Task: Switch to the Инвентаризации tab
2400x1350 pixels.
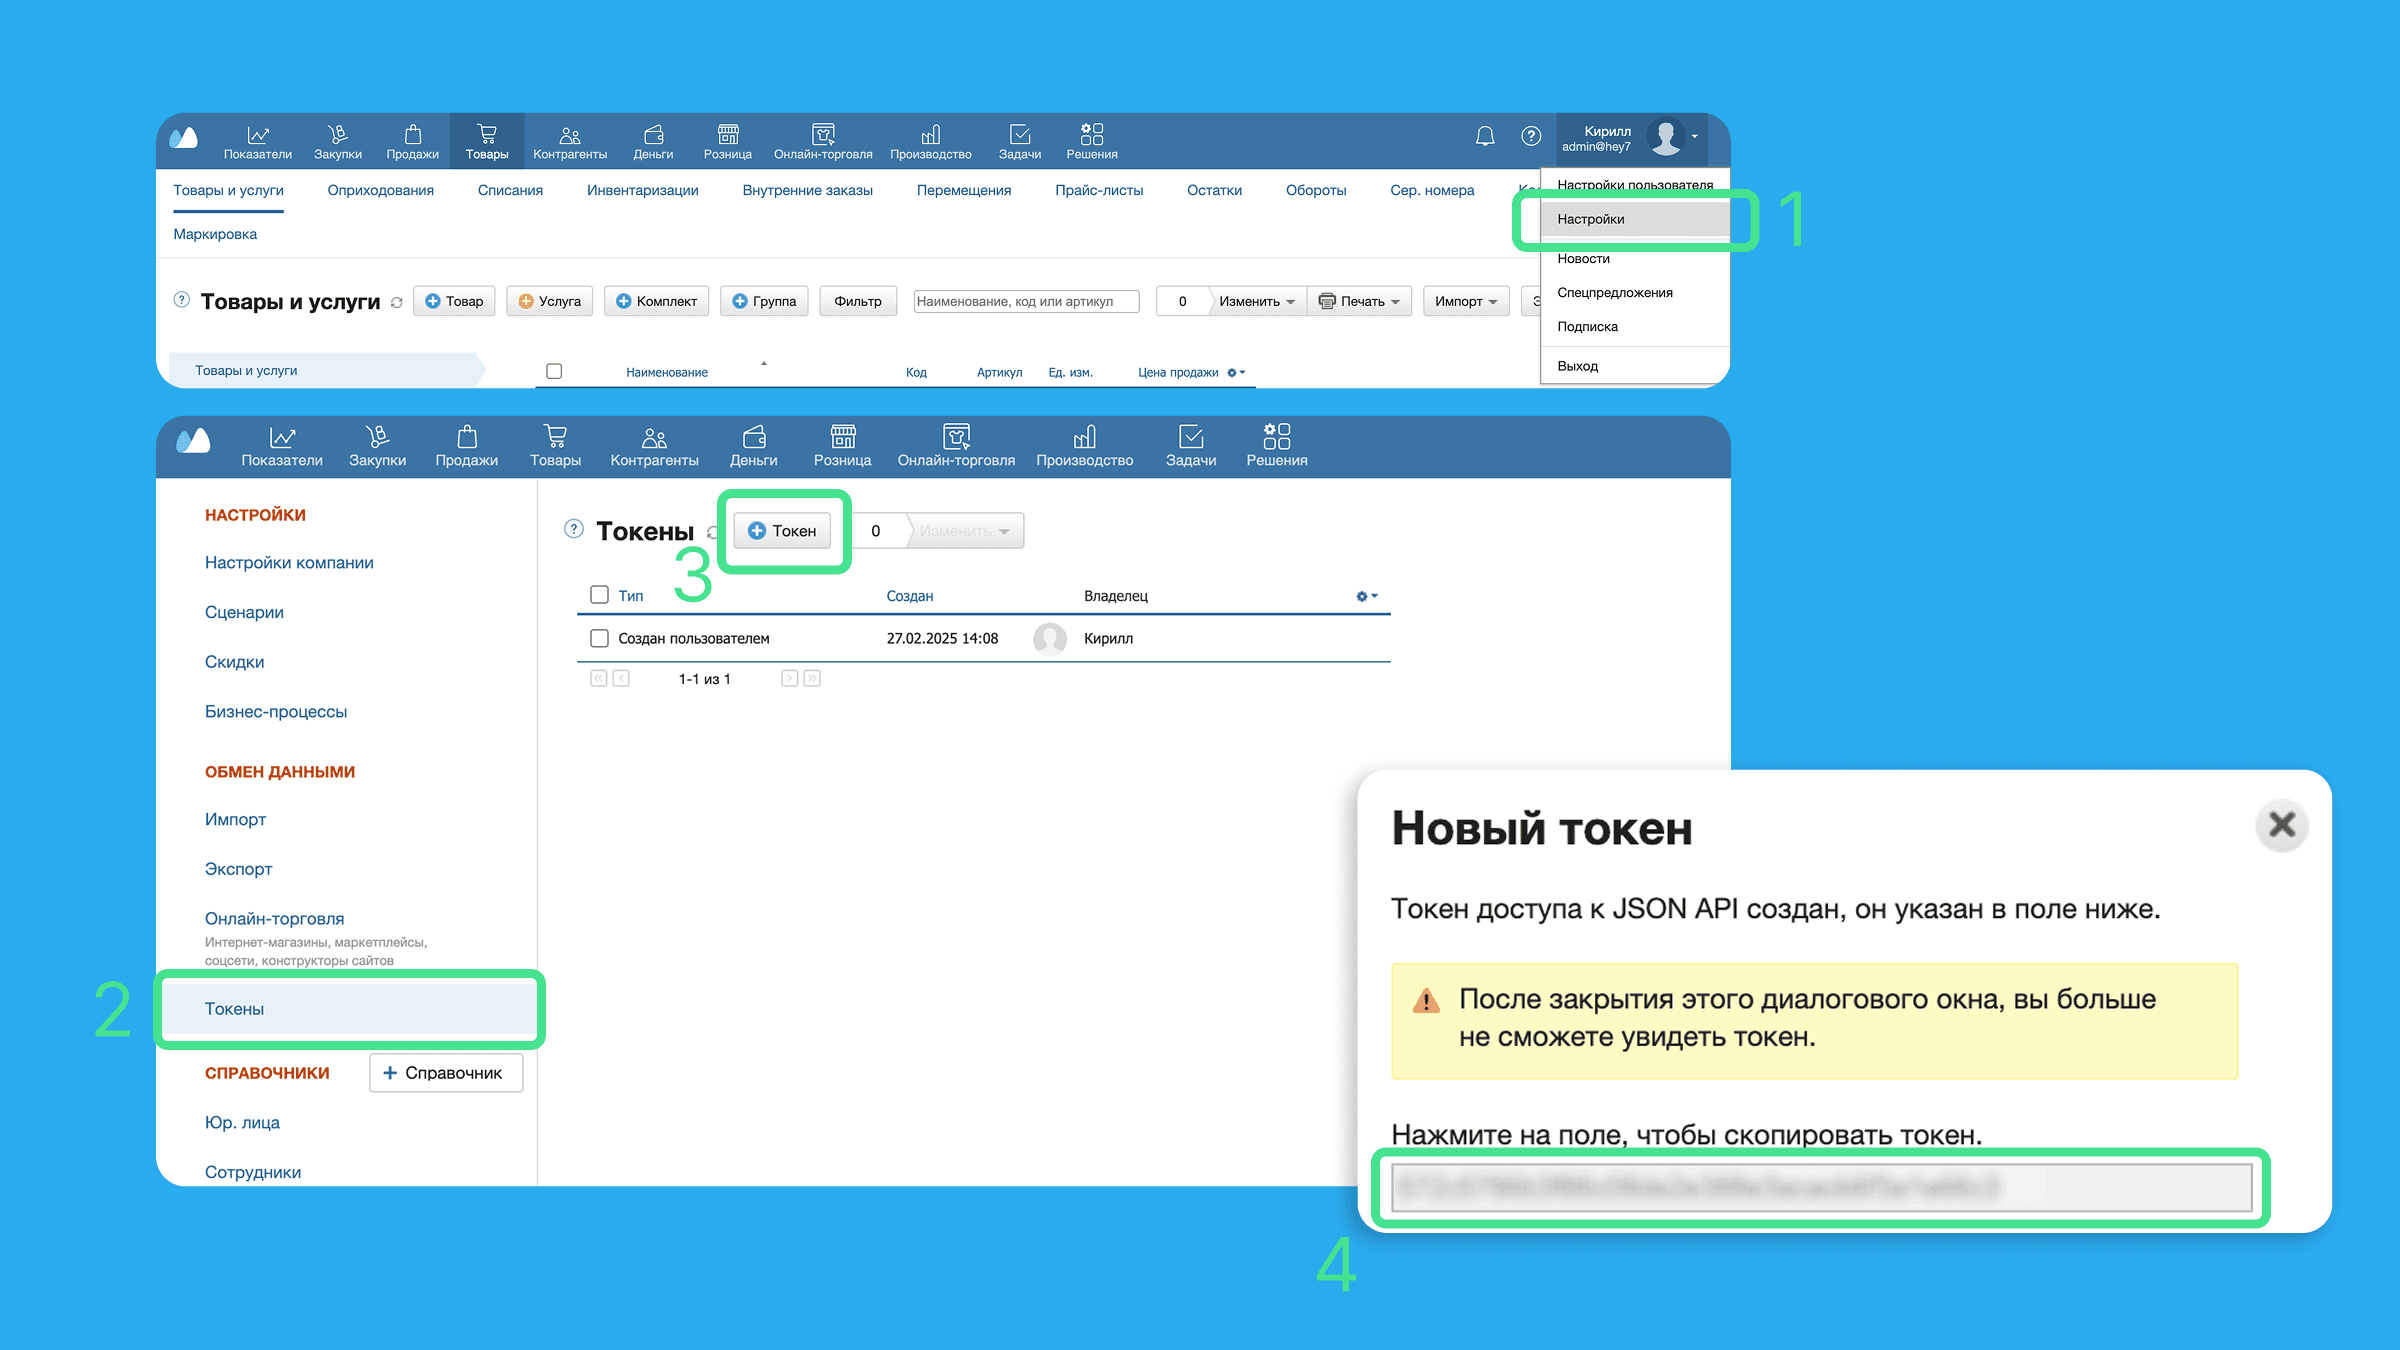Action: [642, 190]
